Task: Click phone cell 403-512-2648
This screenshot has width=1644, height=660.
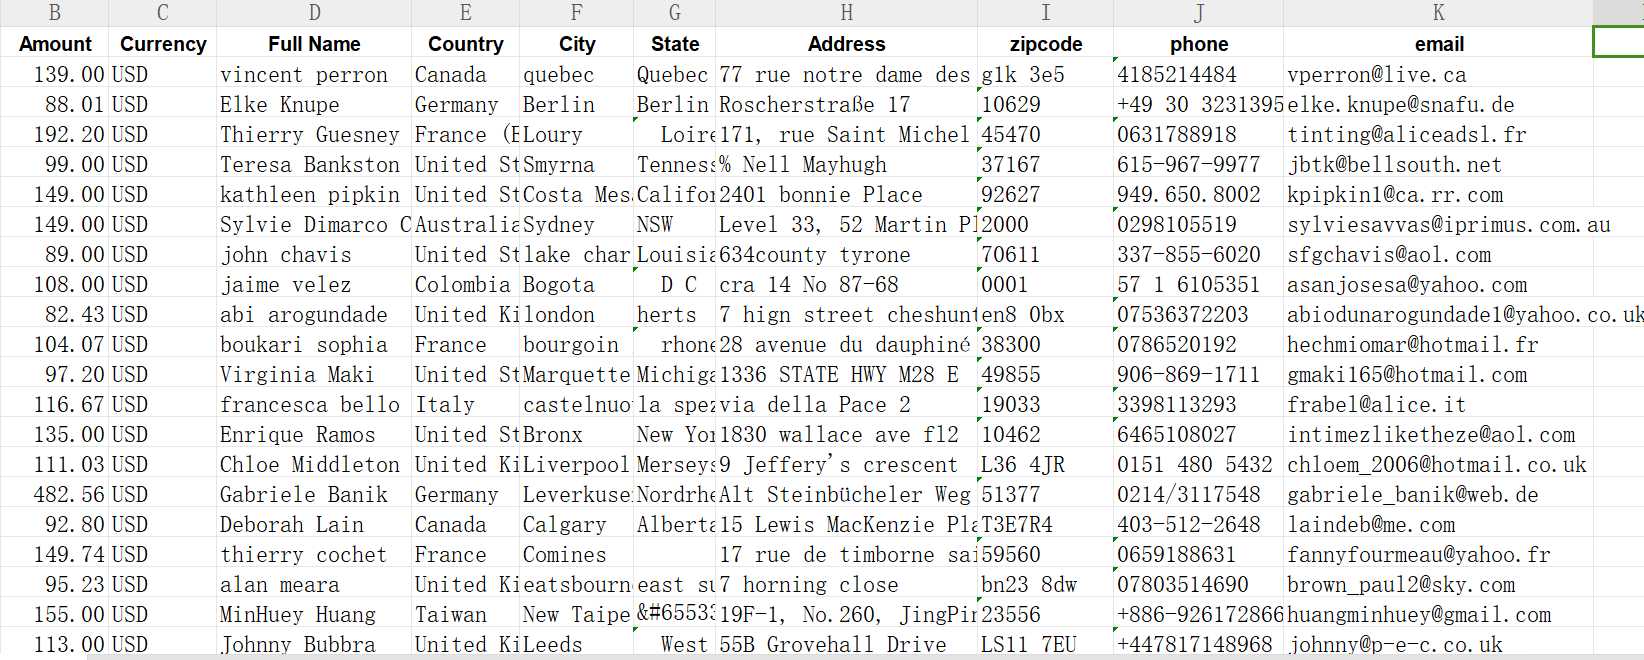Action: [1198, 524]
